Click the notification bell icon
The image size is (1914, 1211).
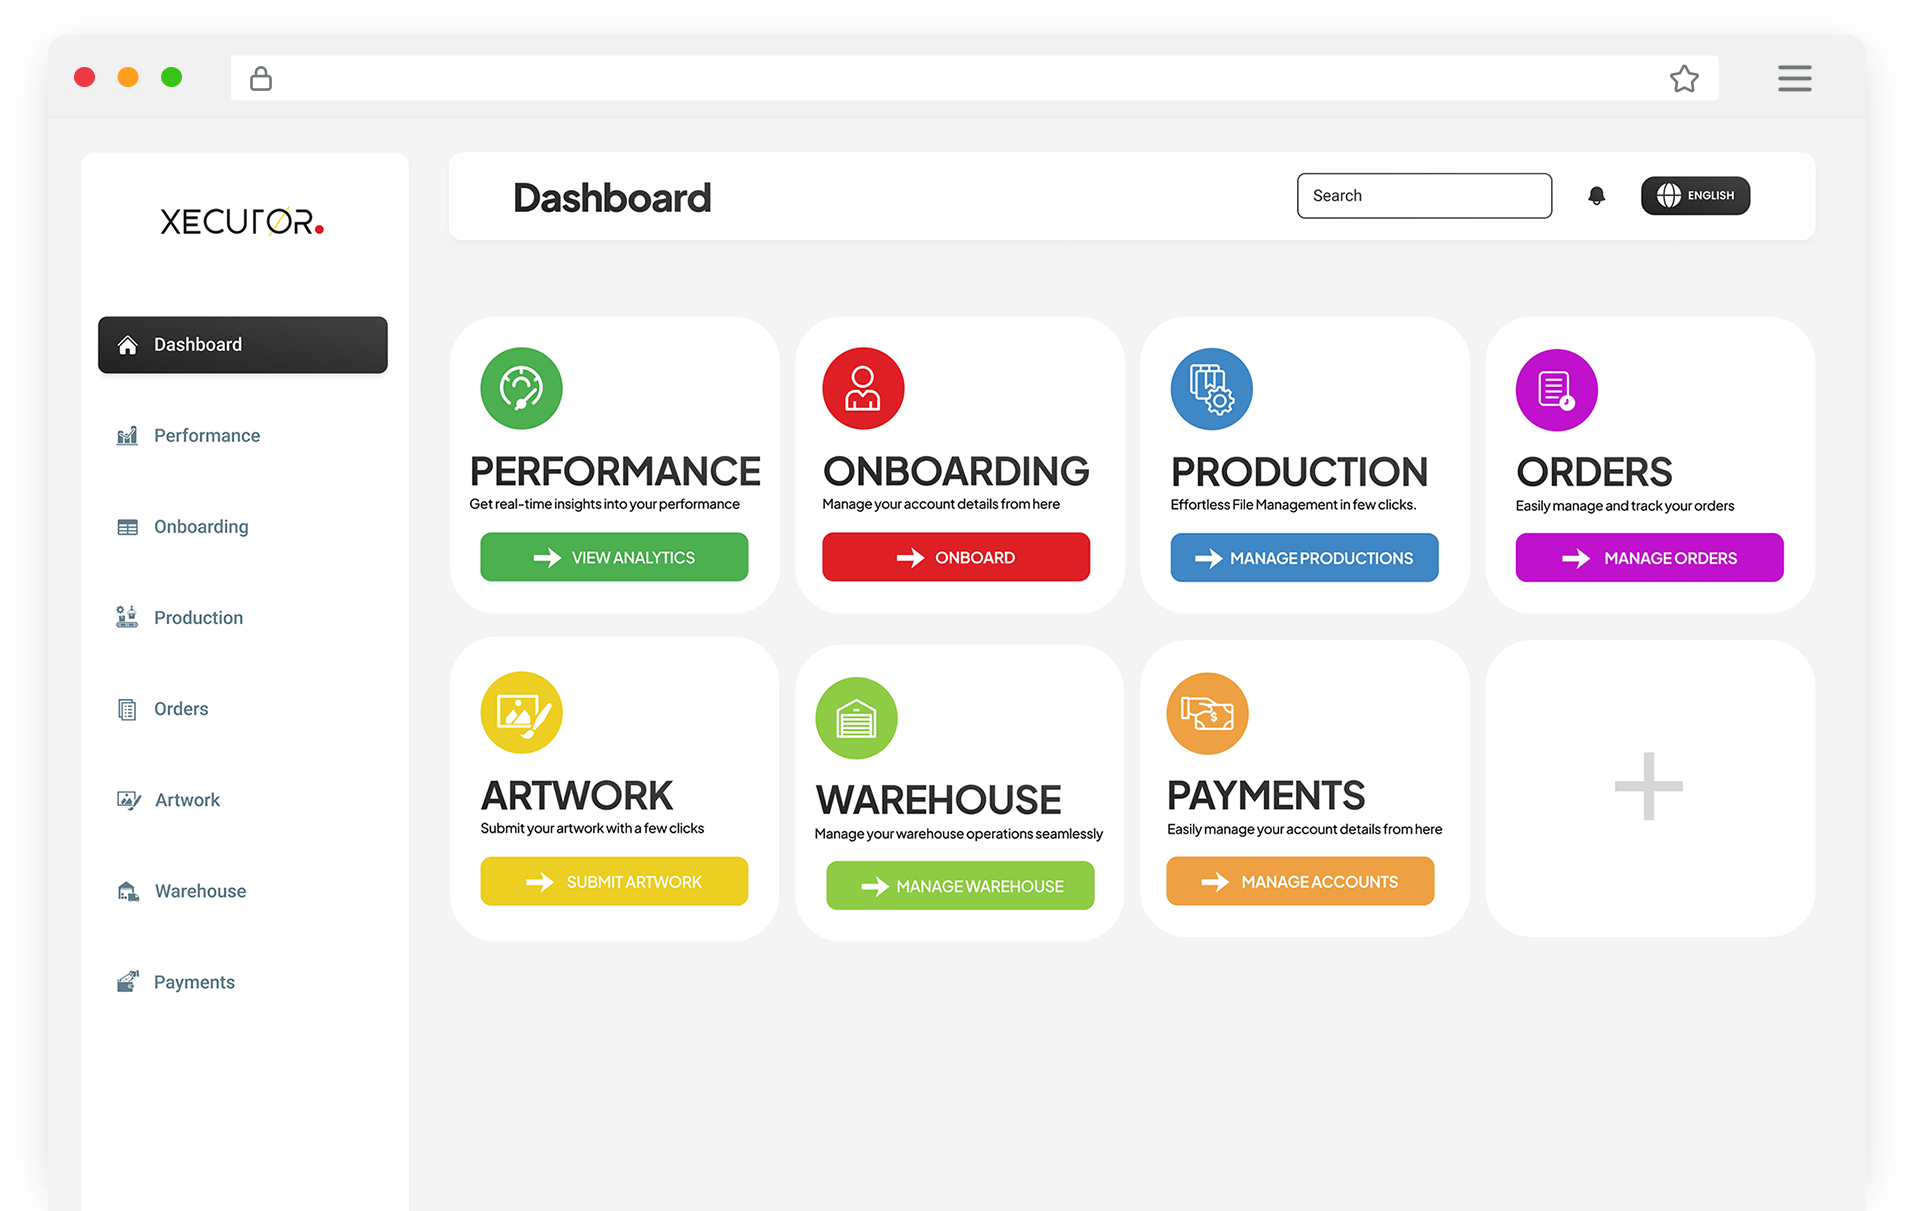1596,196
